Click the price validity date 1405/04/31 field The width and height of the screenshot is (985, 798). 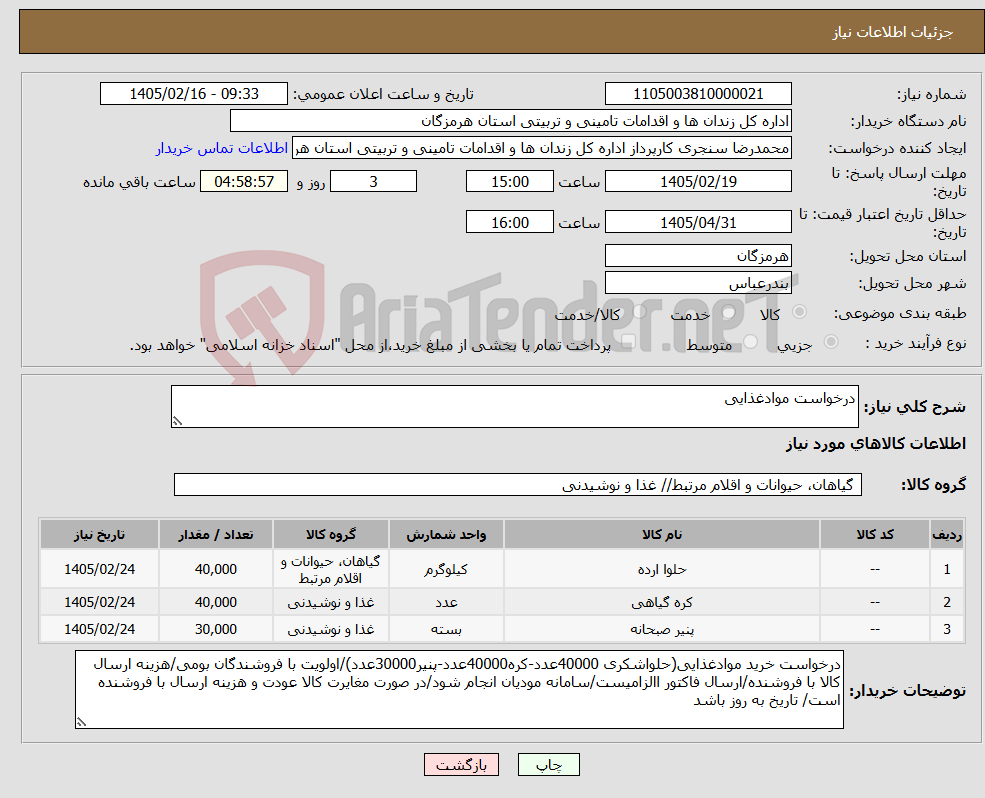[698, 222]
